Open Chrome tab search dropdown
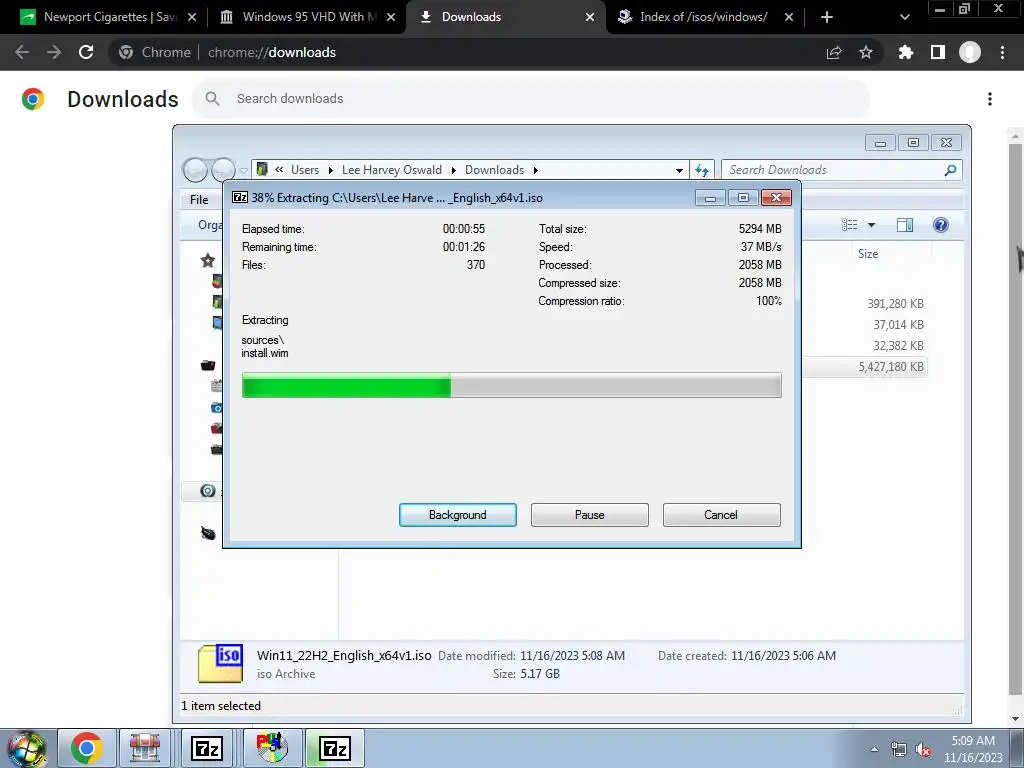 (904, 17)
